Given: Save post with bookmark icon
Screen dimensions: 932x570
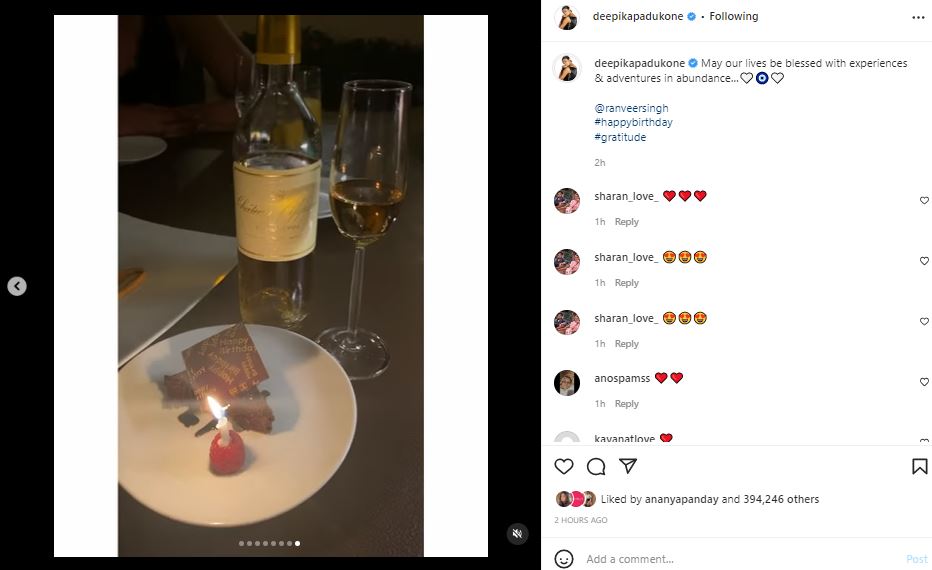Looking at the screenshot, I should pyautogui.click(x=919, y=466).
